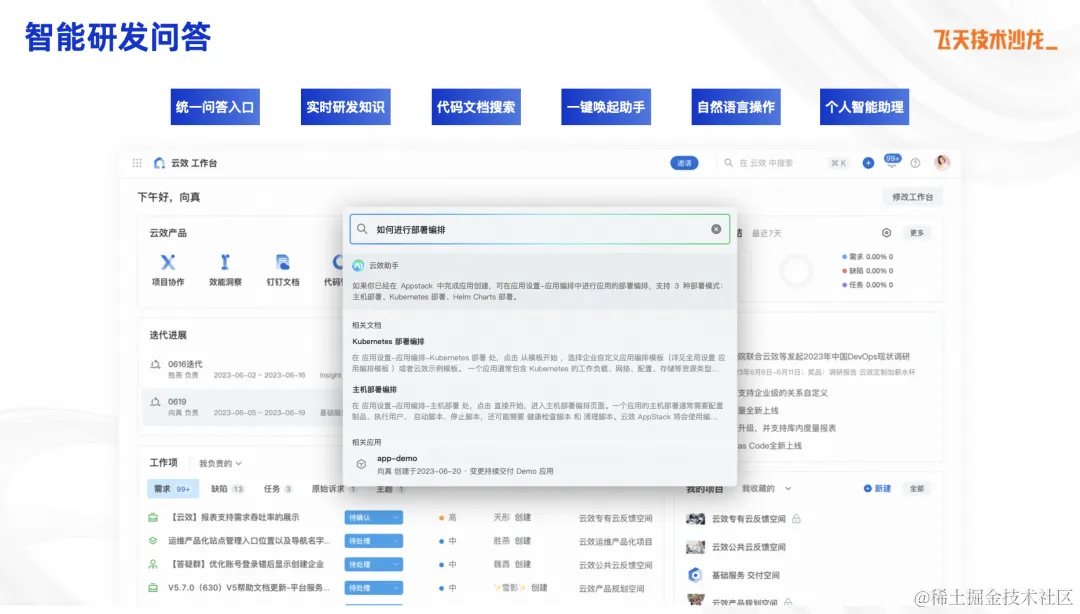Click the blue plus create icon
Image resolution: width=1080 pixels, height=614 pixels.
(868, 163)
